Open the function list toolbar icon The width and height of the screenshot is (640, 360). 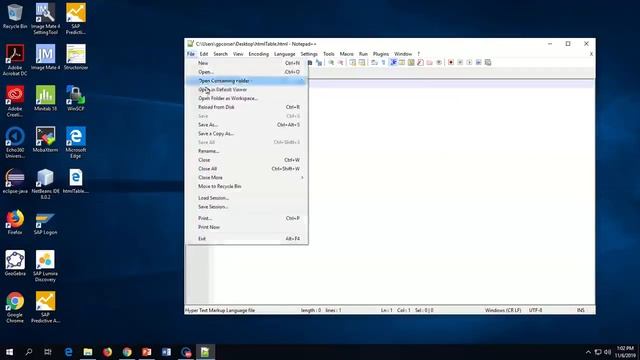tap(420, 62)
